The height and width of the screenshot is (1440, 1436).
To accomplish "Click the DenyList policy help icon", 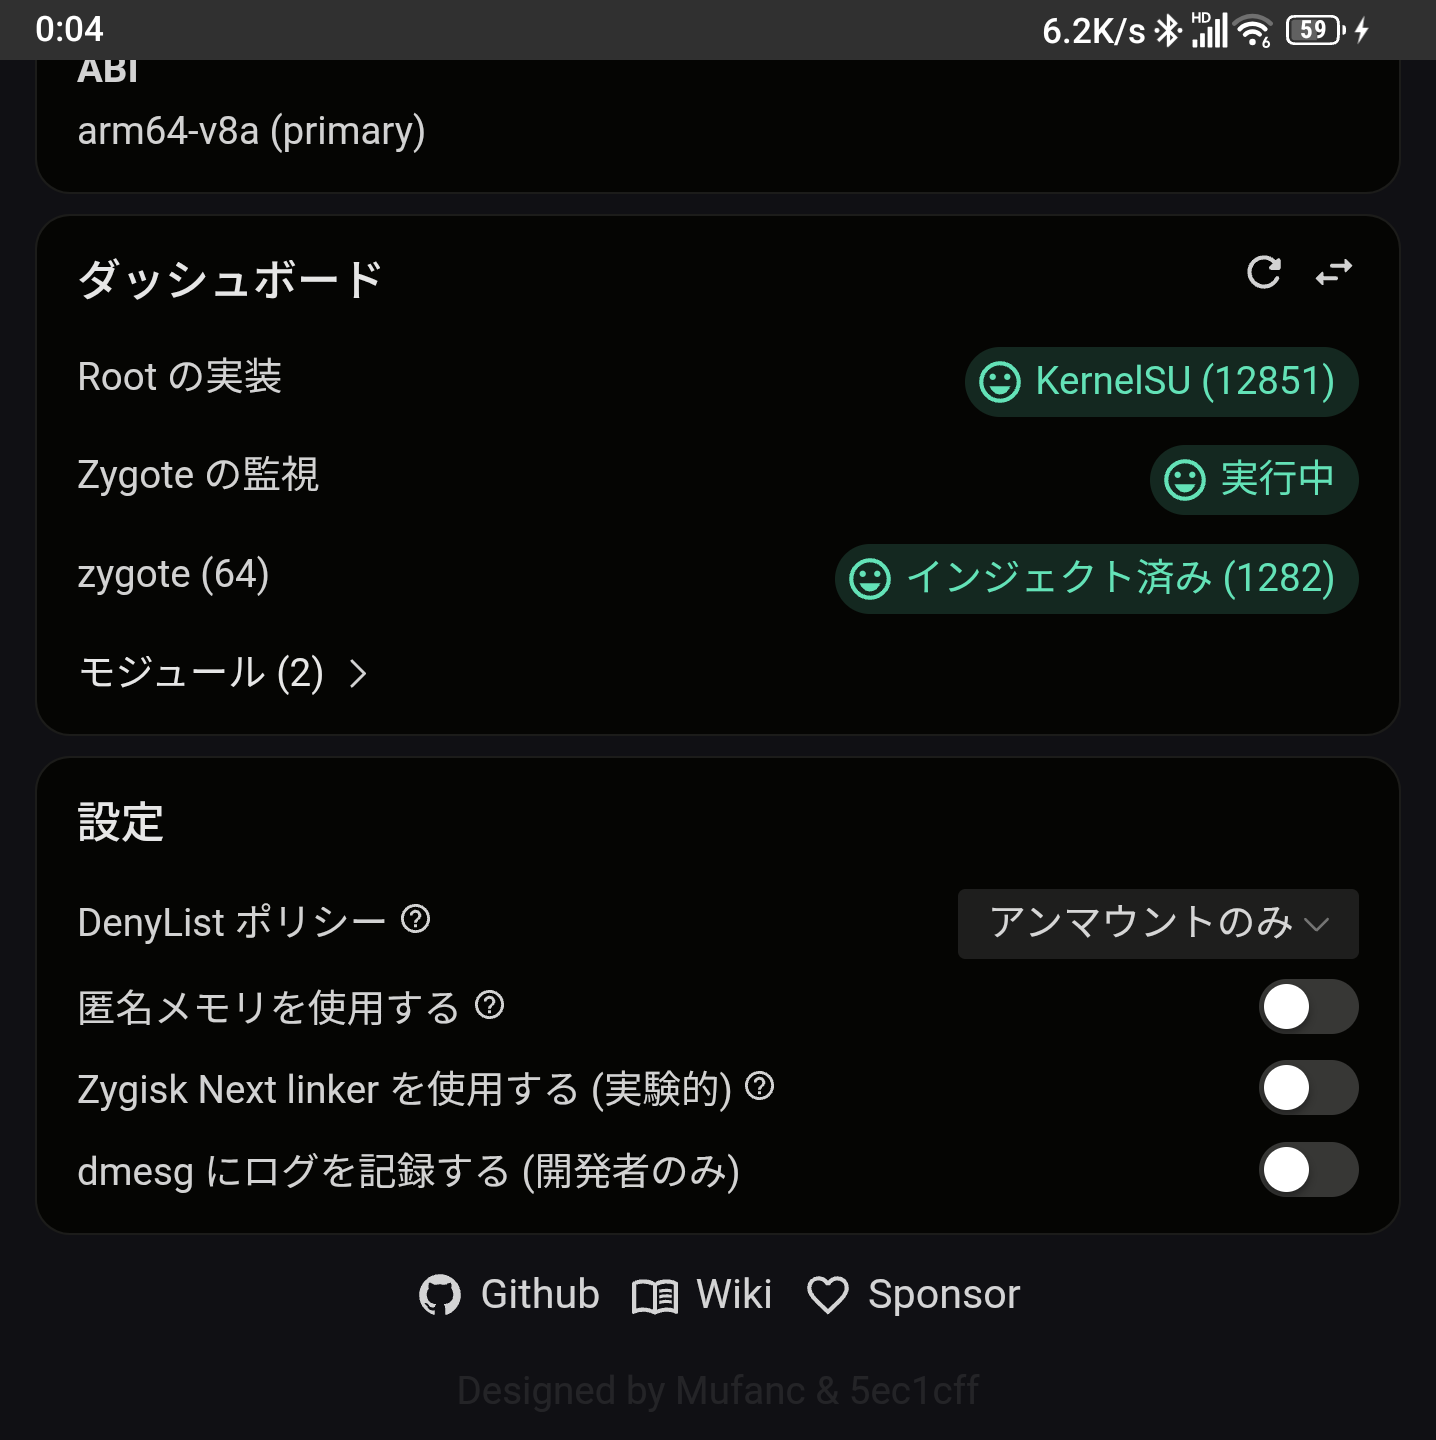I will tap(415, 918).
